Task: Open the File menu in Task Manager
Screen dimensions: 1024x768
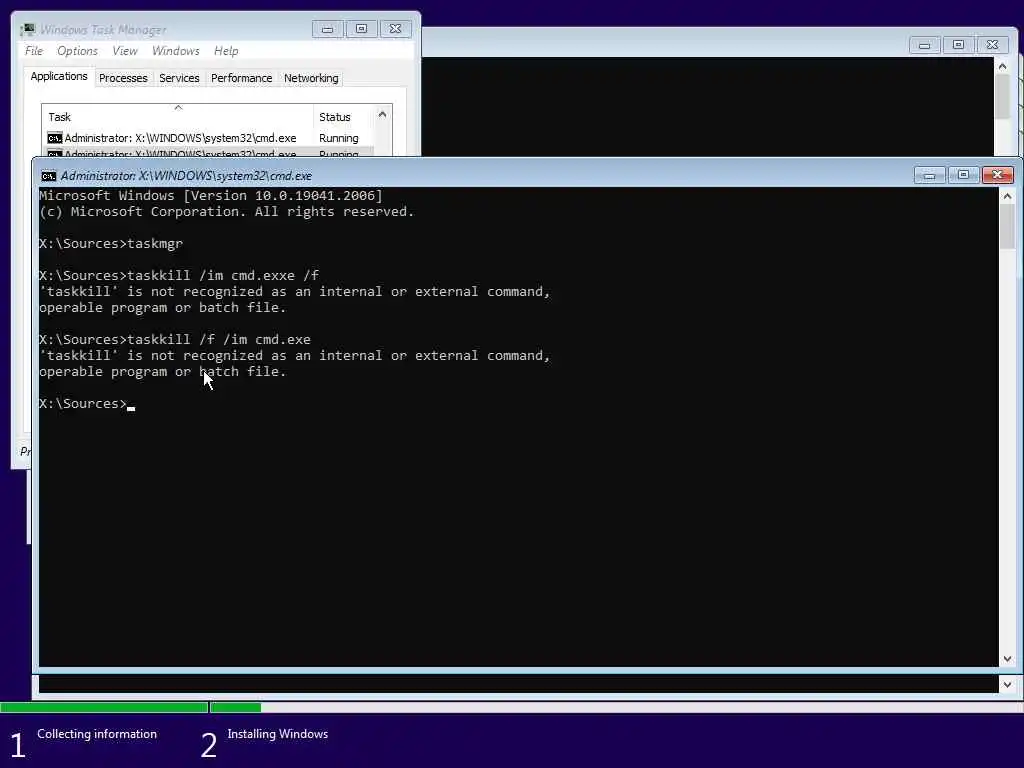Action: [x=34, y=51]
